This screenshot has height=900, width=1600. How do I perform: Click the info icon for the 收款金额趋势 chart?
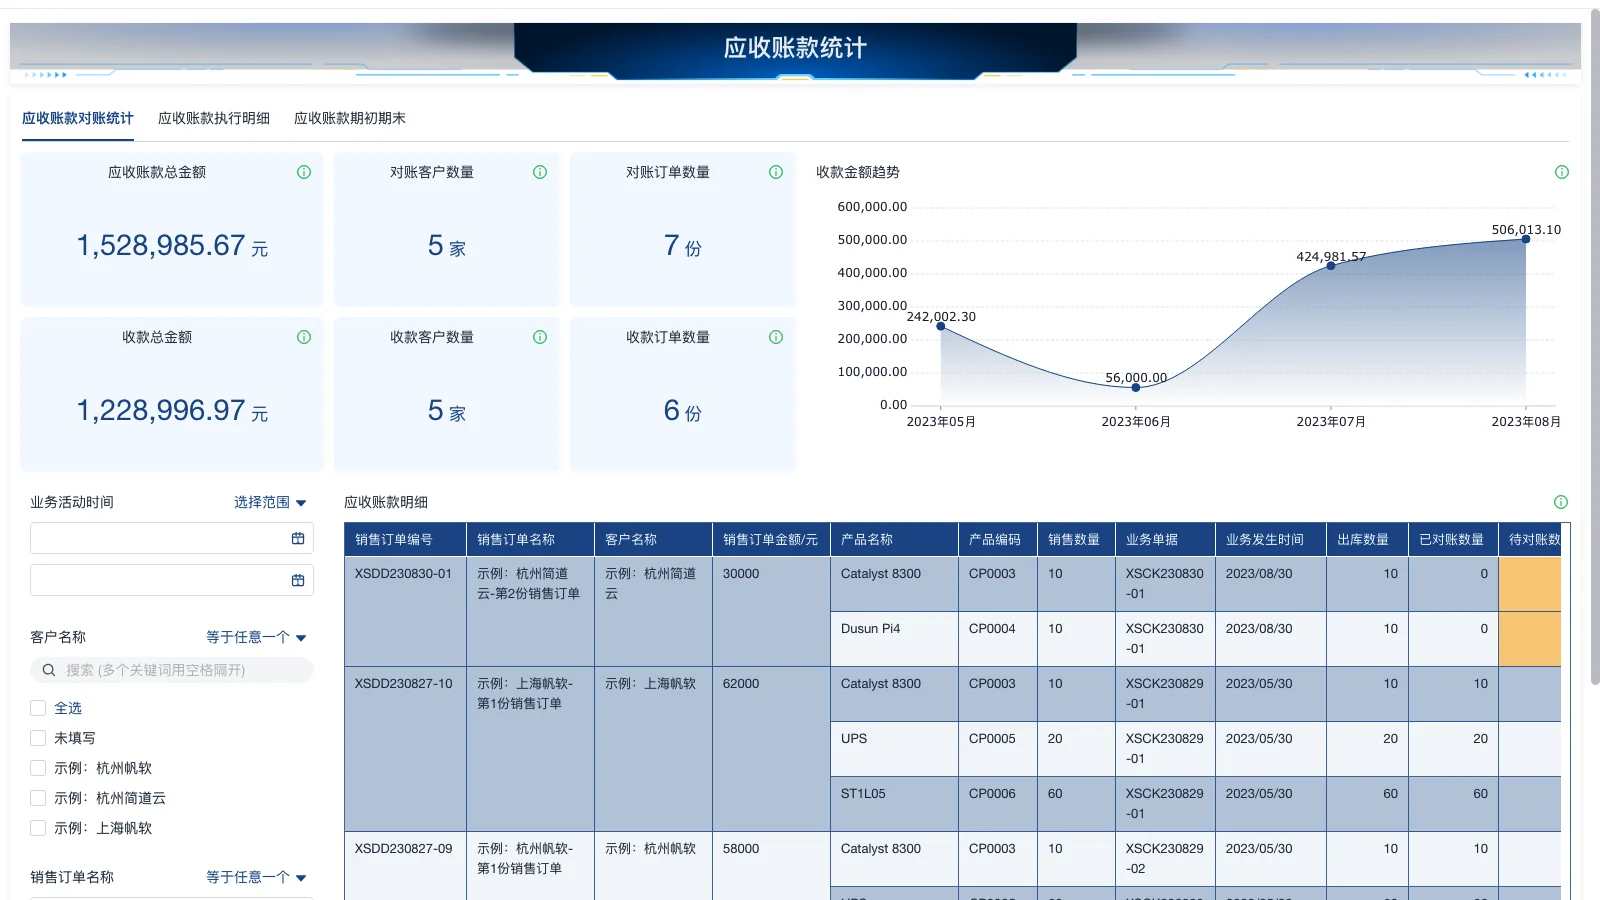point(1562,172)
